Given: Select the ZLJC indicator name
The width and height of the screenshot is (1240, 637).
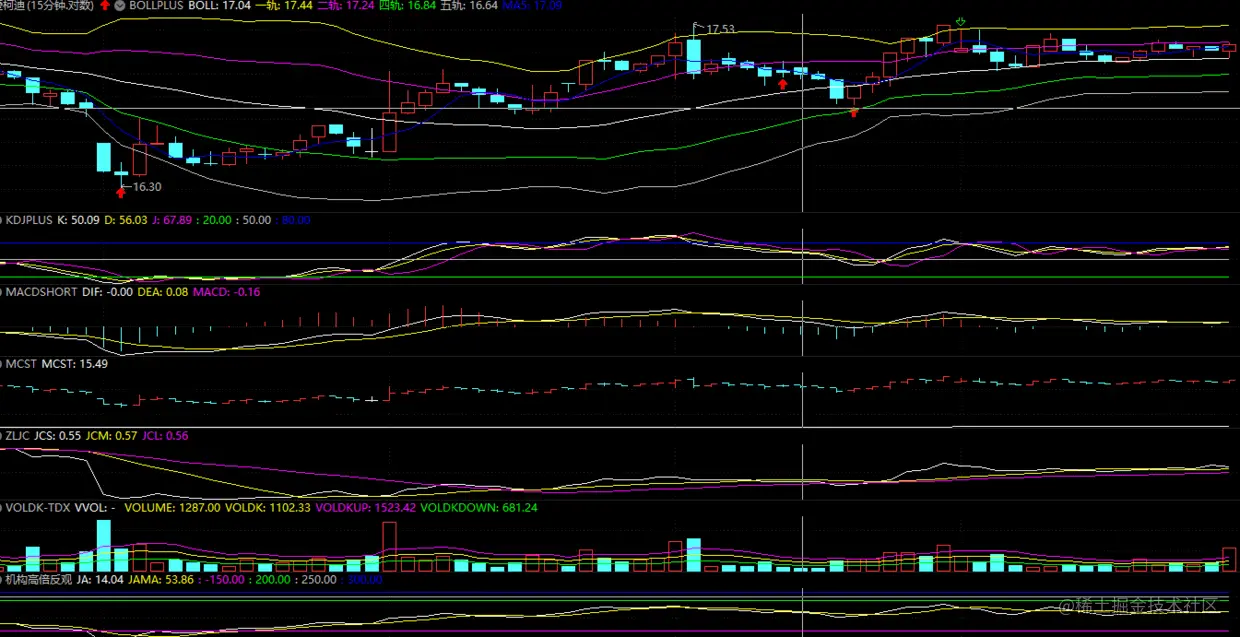Looking at the screenshot, I should click(18, 436).
